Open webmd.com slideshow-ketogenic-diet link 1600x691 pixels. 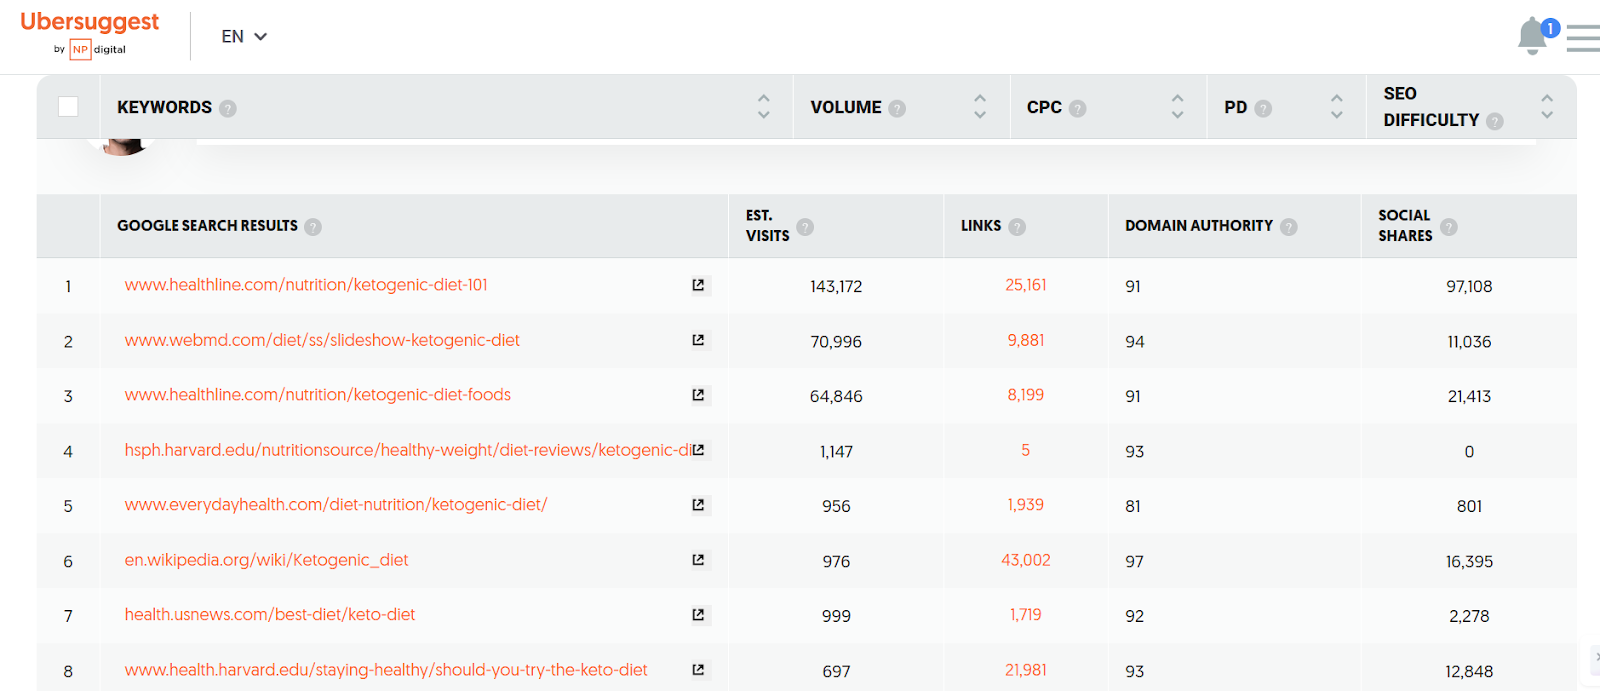point(322,340)
